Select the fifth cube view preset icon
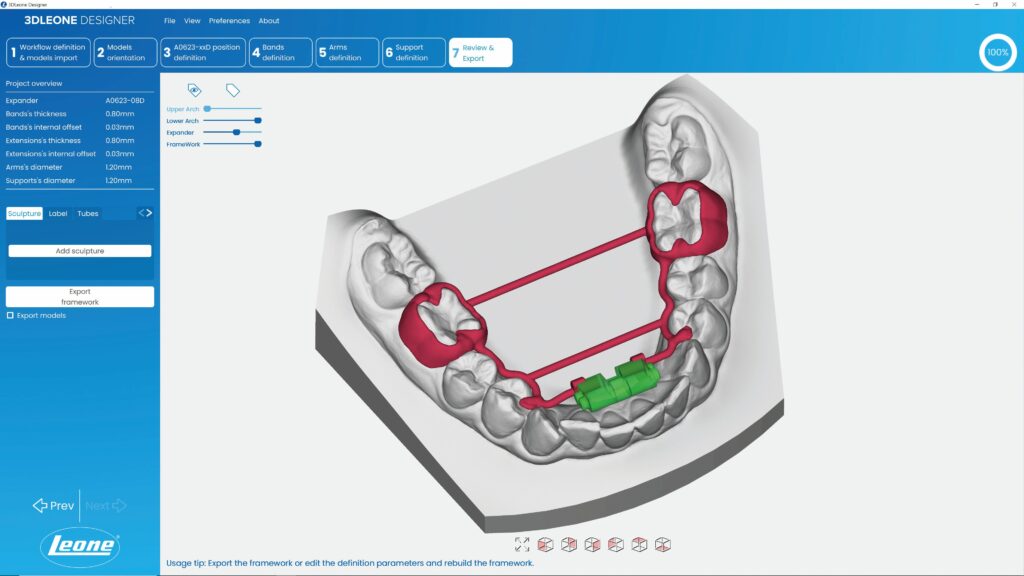The height and width of the screenshot is (576, 1024). tap(639, 544)
